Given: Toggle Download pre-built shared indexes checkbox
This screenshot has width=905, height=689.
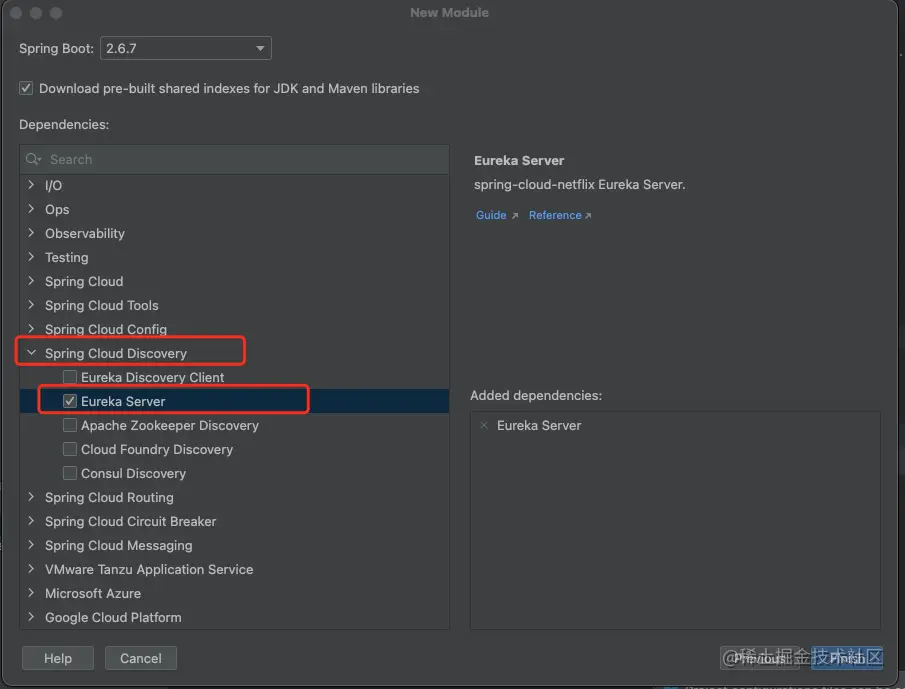Looking at the screenshot, I should (26, 88).
